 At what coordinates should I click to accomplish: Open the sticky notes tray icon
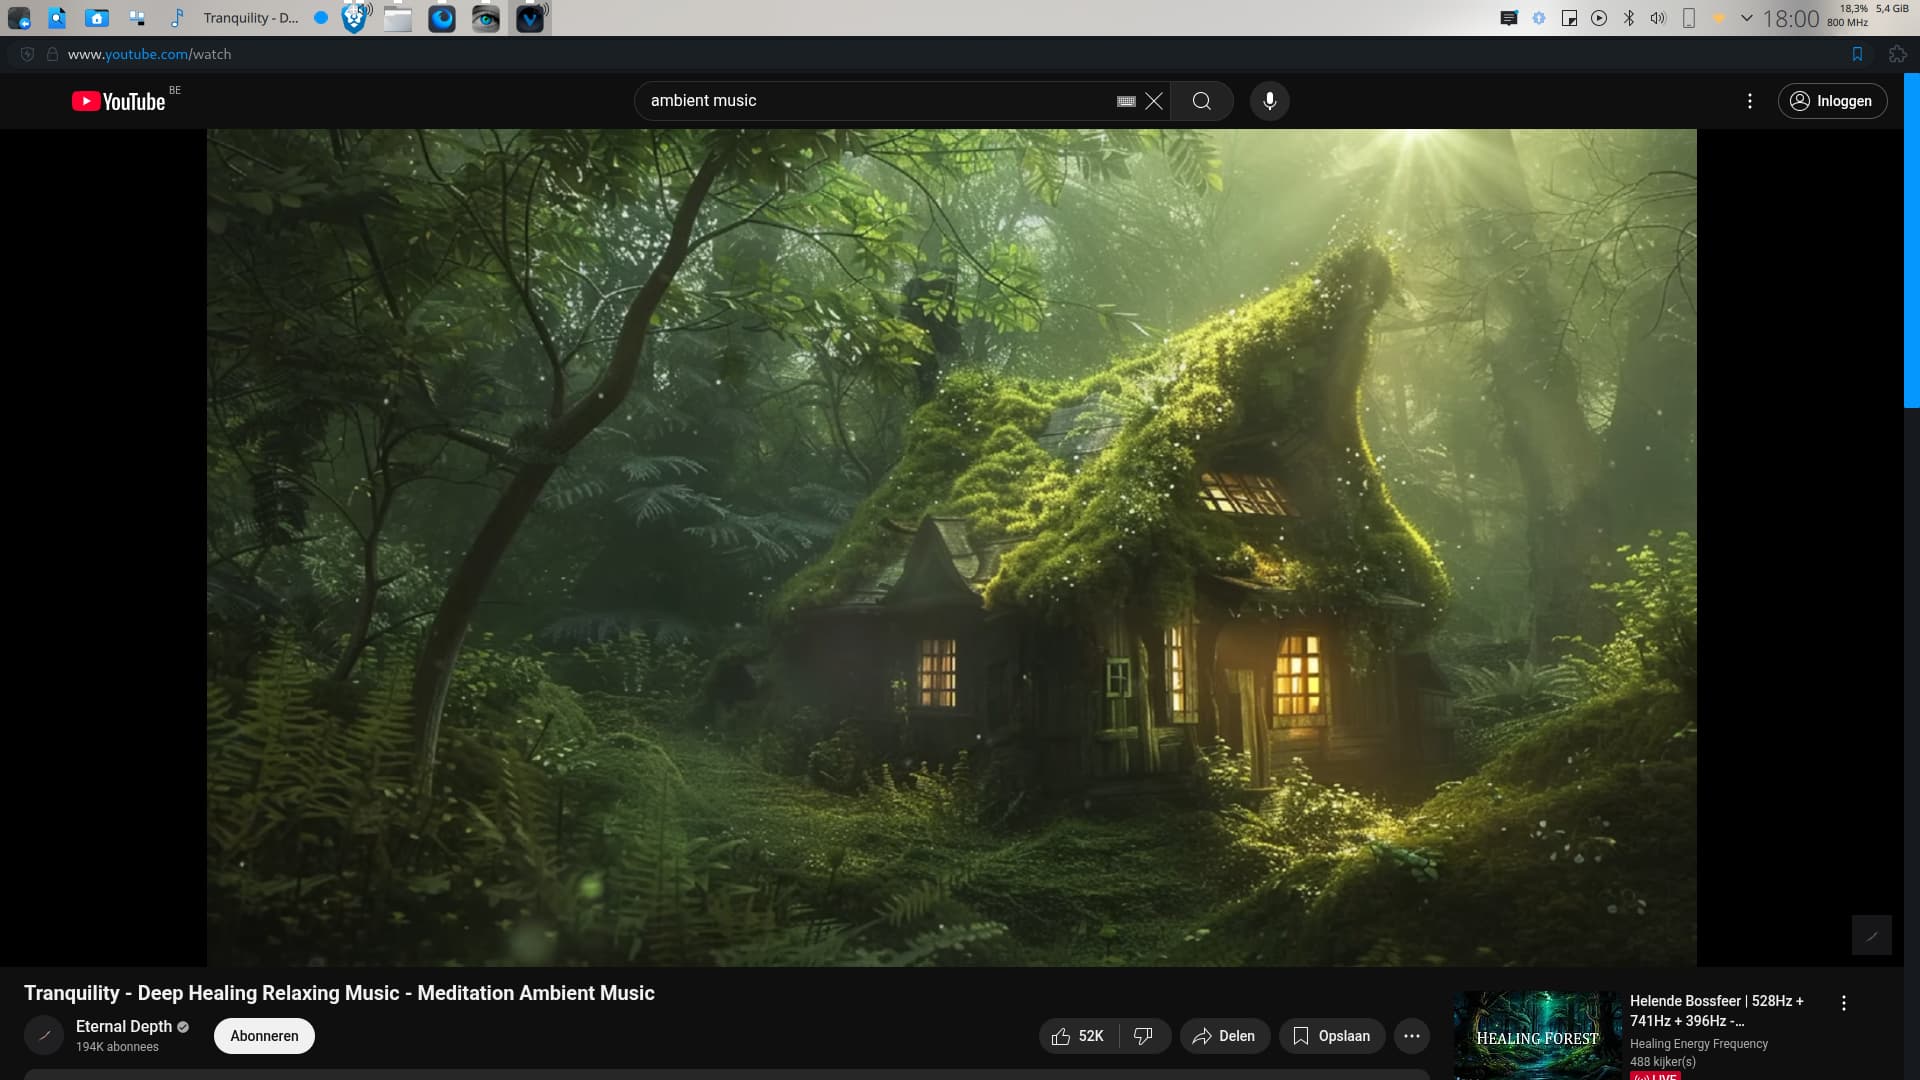pyautogui.click(x=1569, y=18)
